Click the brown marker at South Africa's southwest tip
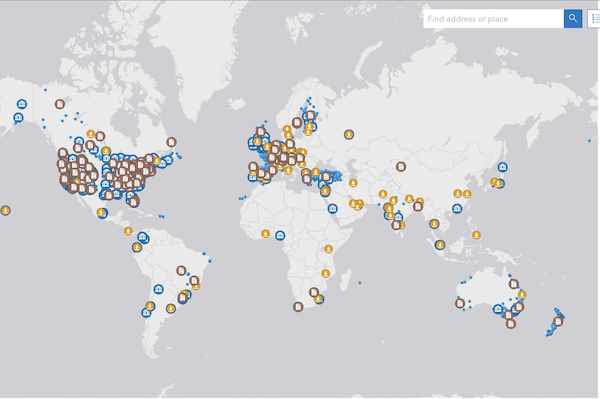This screenshot has height=399, width=600. 298,306
